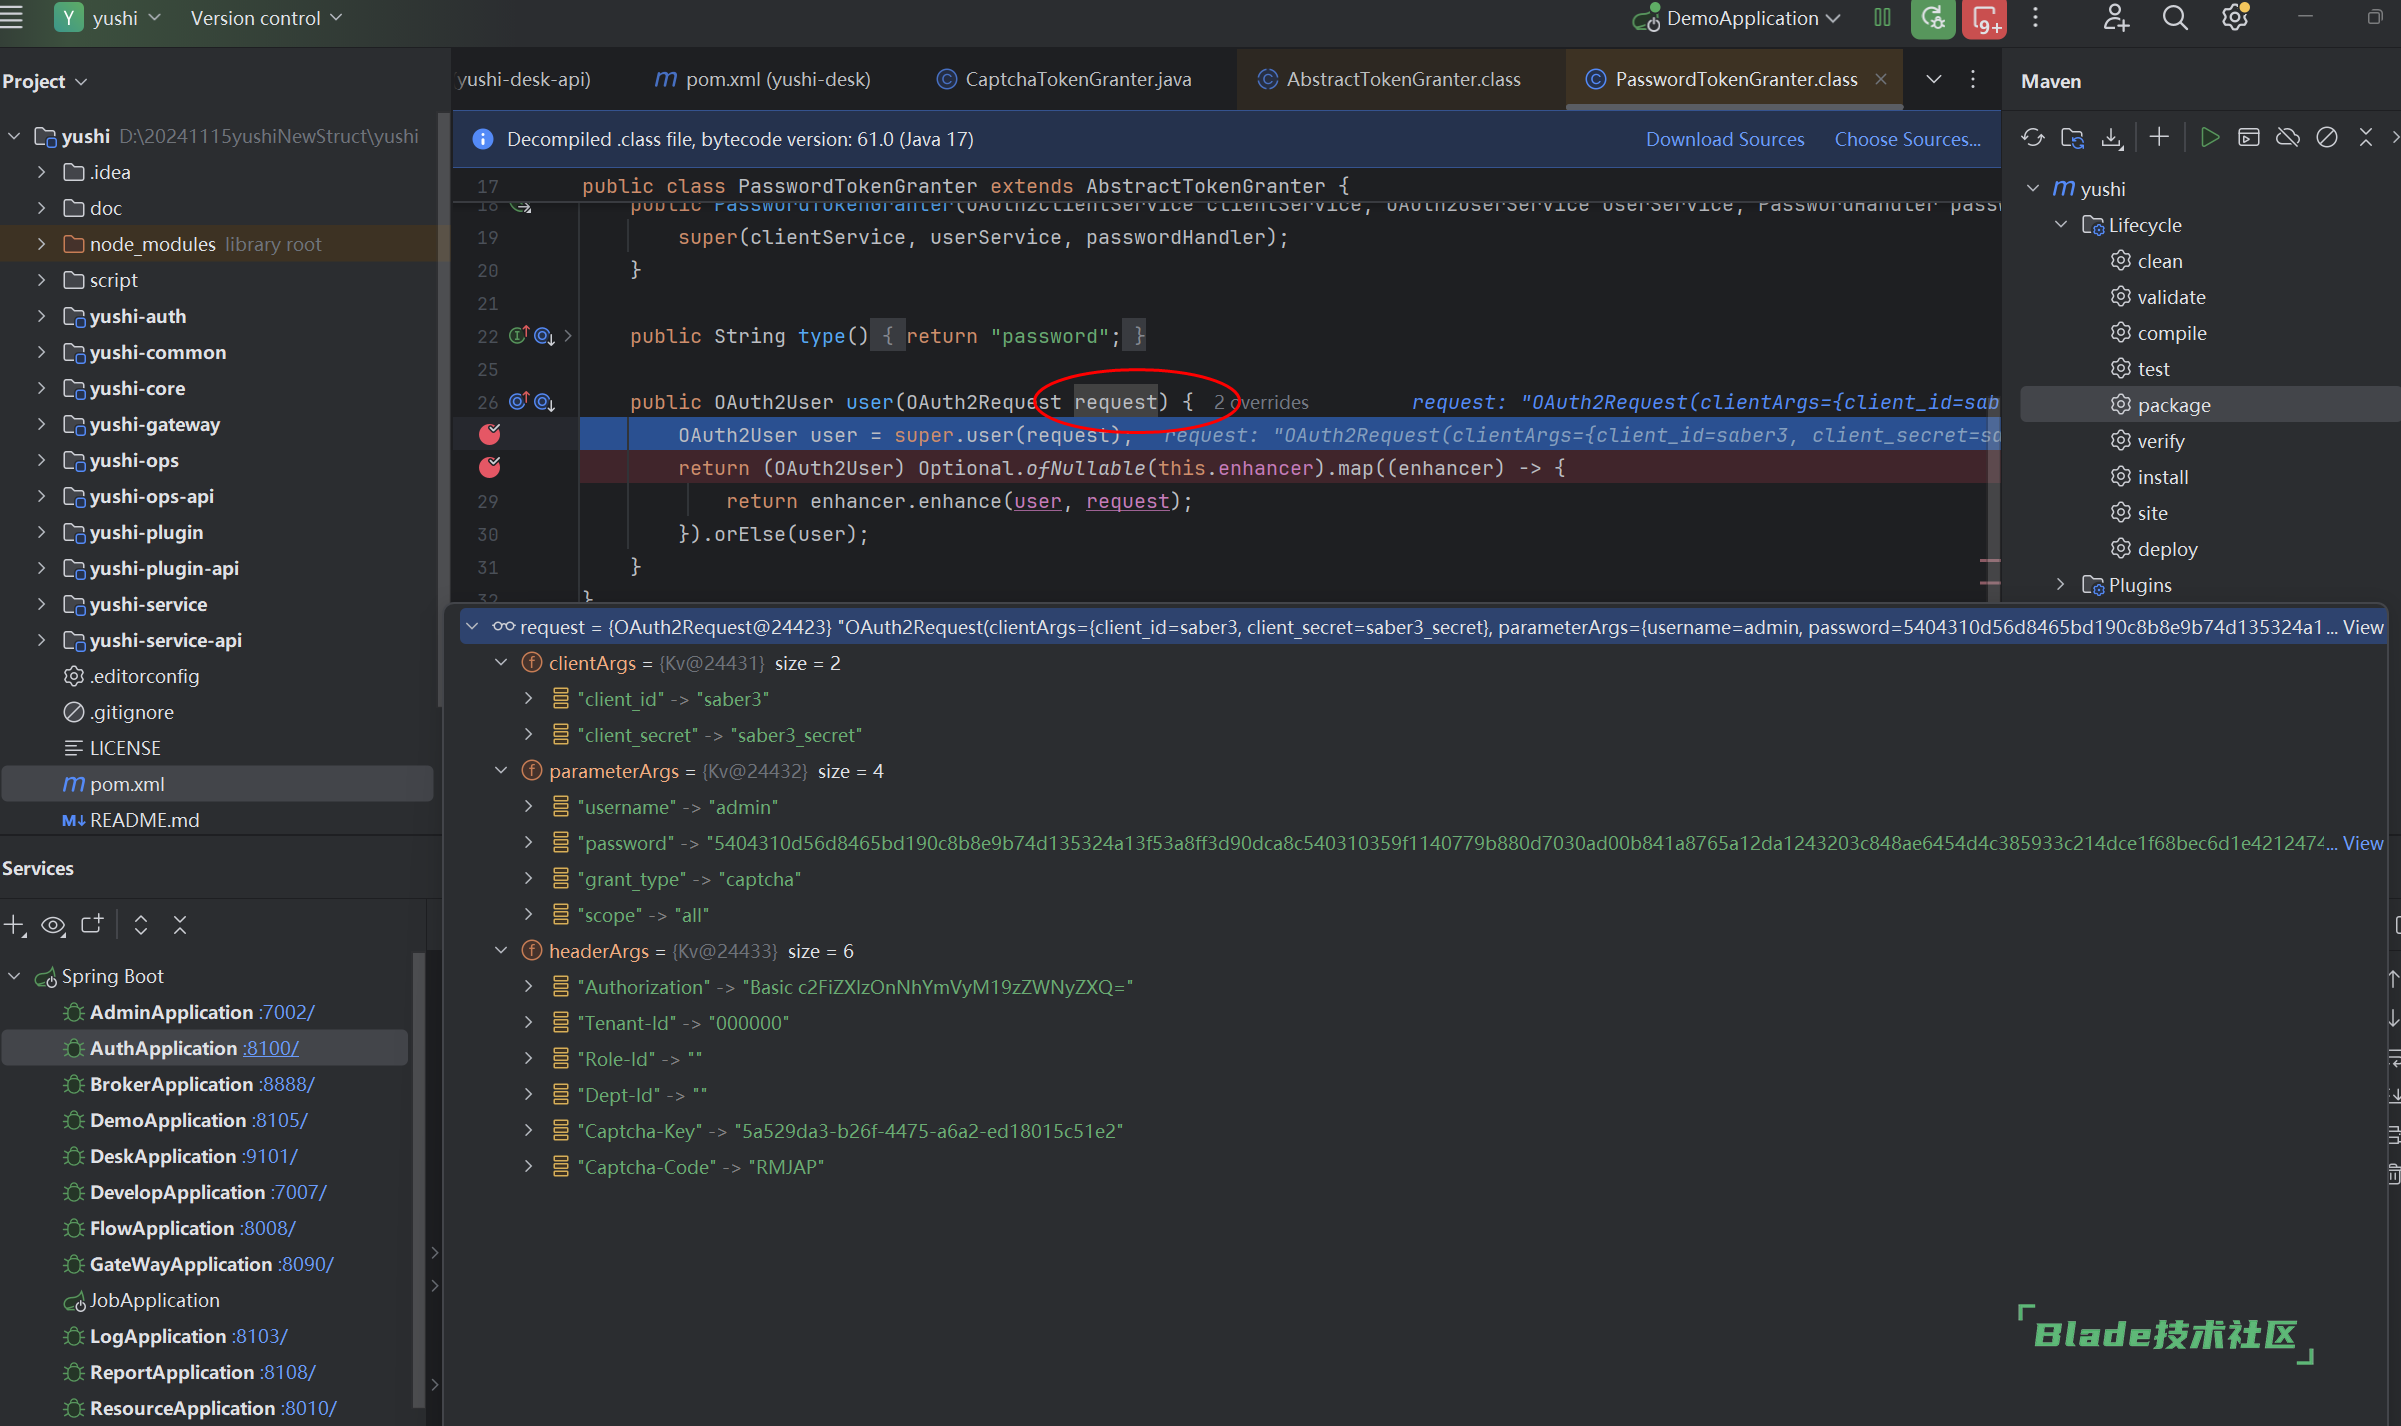Collapse the Spring Boot services node

coord(14,976)
